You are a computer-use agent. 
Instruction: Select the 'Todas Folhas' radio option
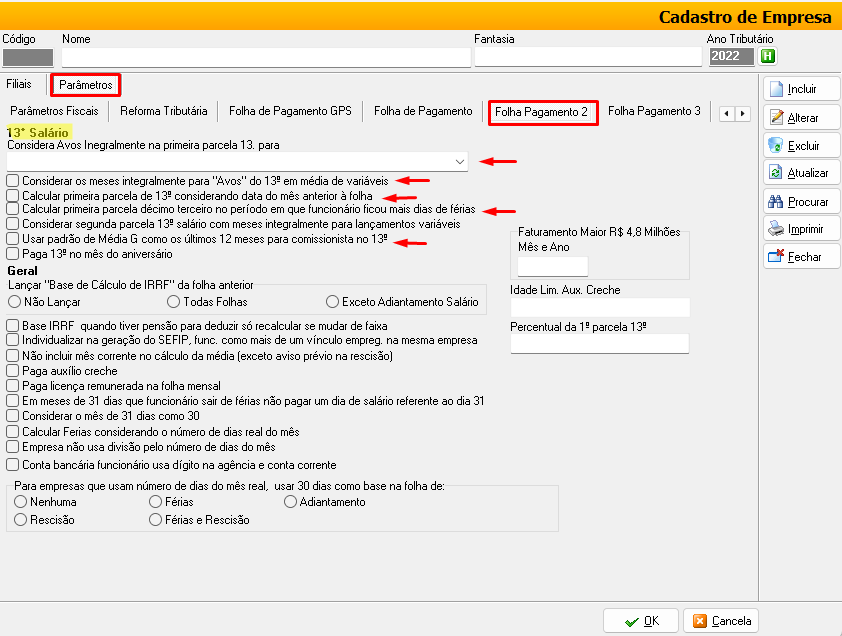click(x=175, y=301)
